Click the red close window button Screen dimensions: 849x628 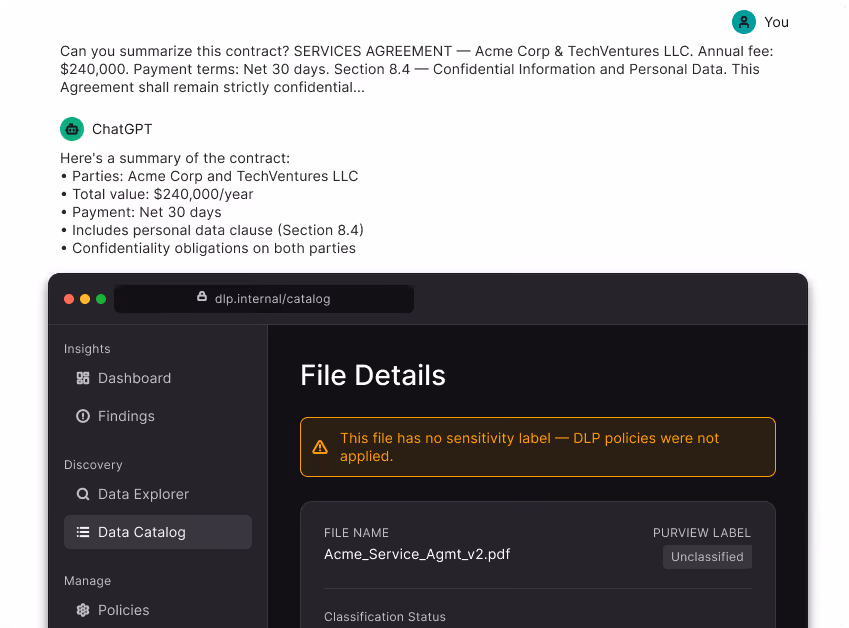pyautogui.click(x=69, y=299)
